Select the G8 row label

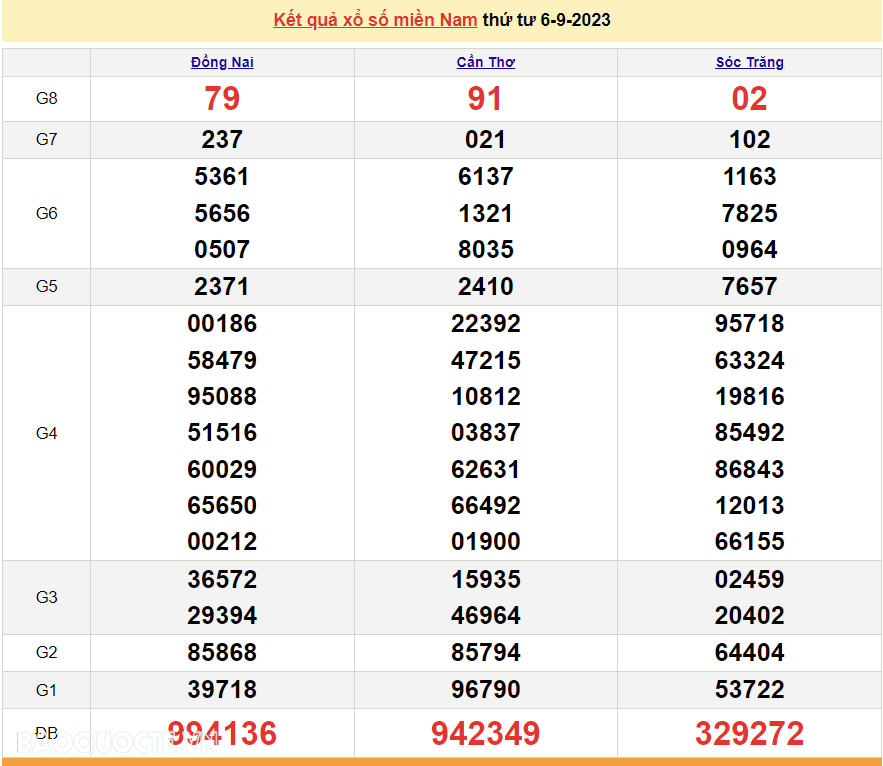[47, 98]
